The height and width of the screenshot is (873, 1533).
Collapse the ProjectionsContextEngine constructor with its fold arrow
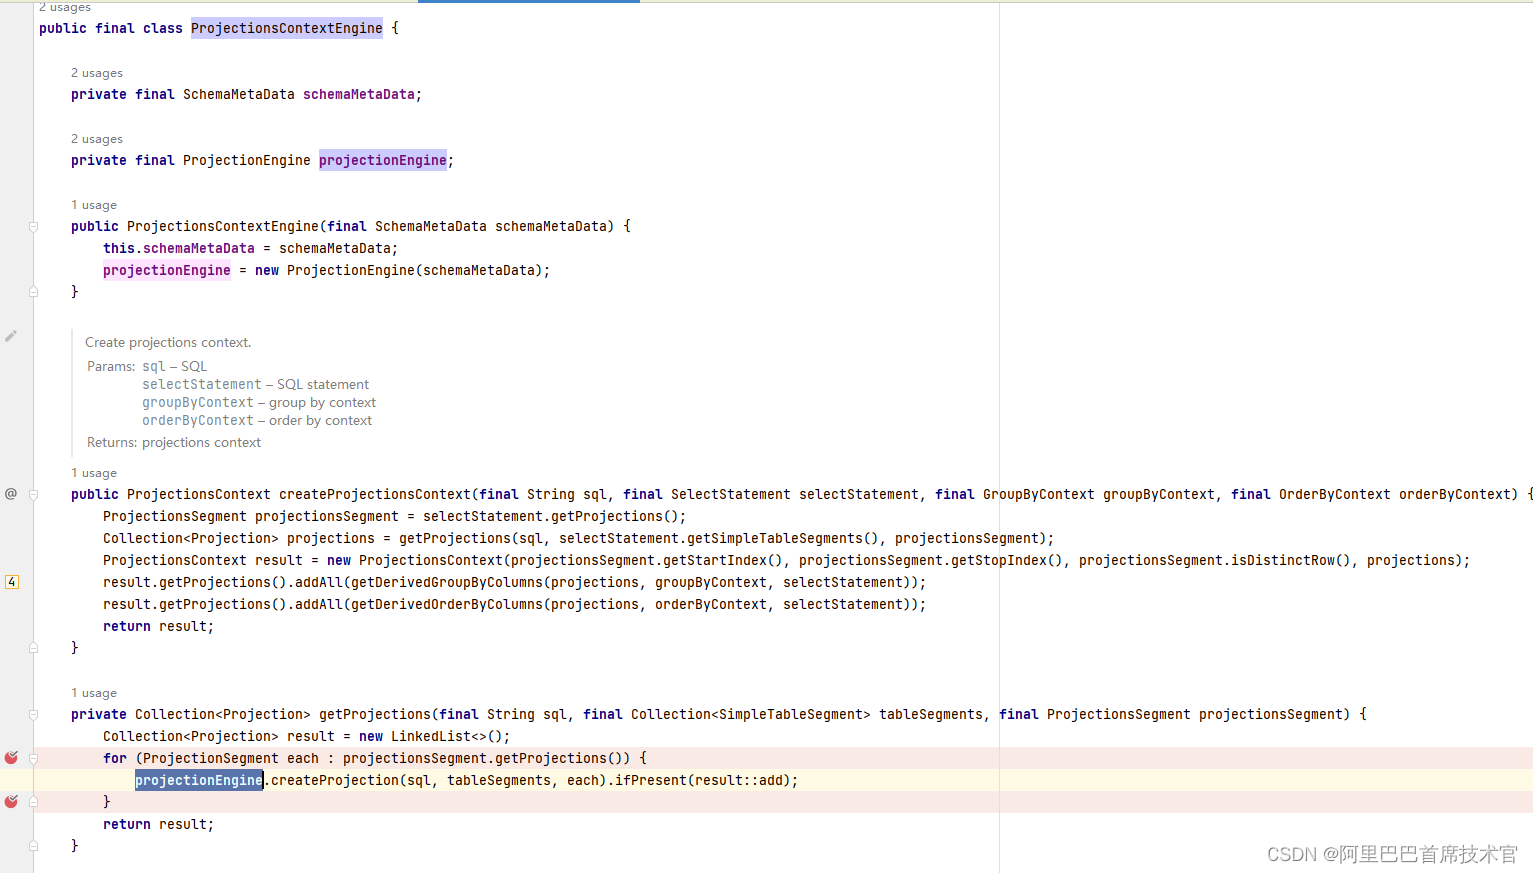tap(33, 226)
